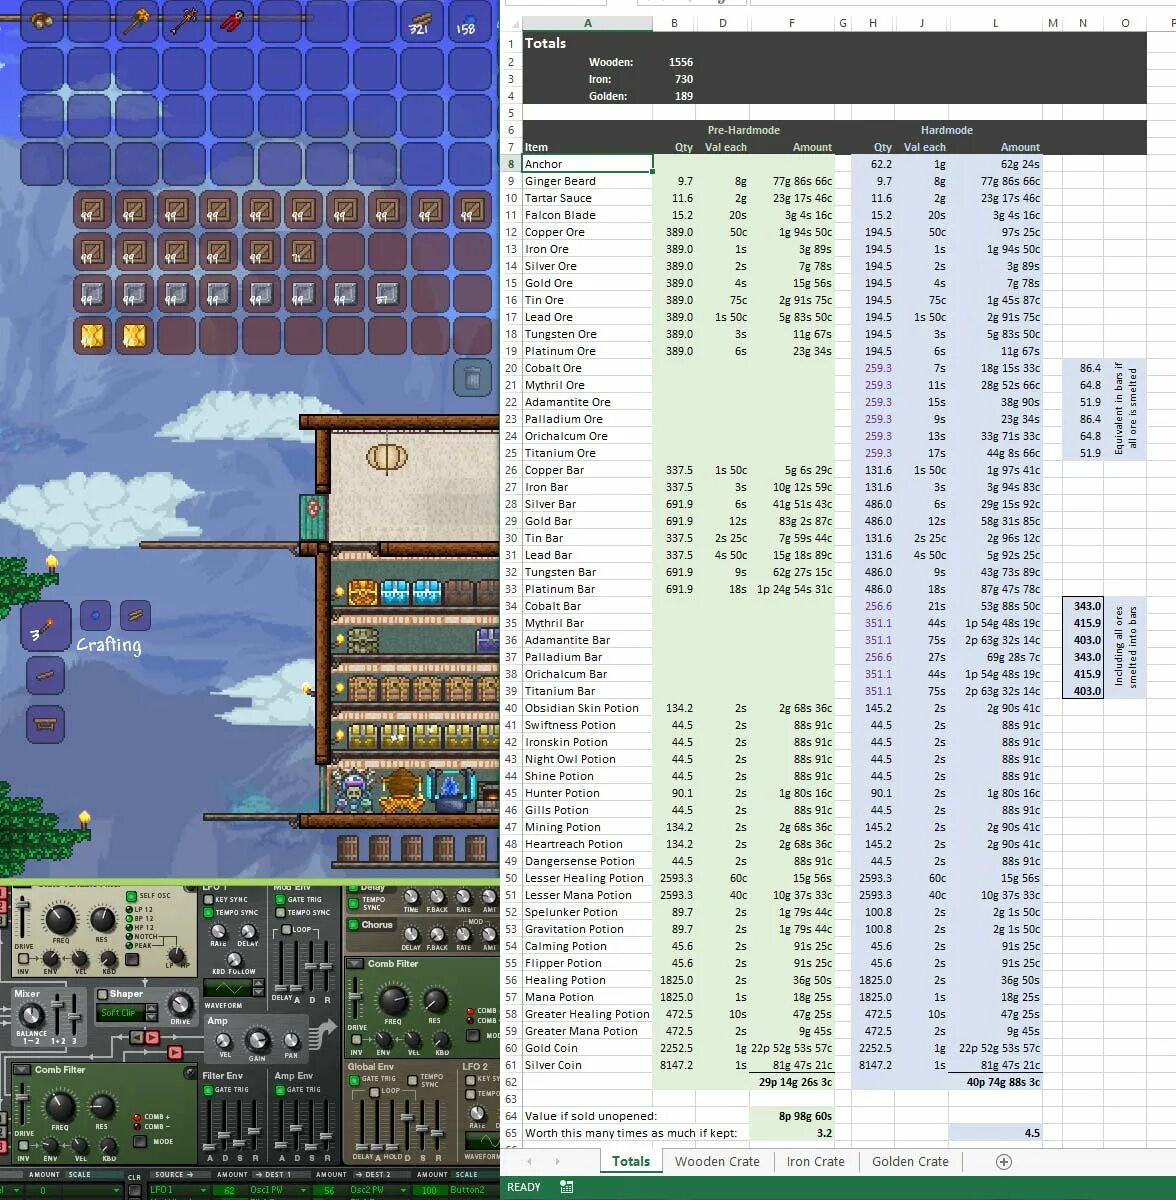Switch to the Iron Crate sheet
Viewport: 1176px width, 1200px height.
pos(815,1161)
